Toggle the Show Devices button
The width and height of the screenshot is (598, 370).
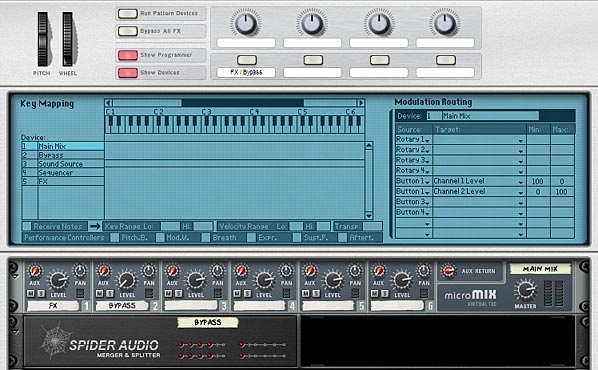(127, 72)
